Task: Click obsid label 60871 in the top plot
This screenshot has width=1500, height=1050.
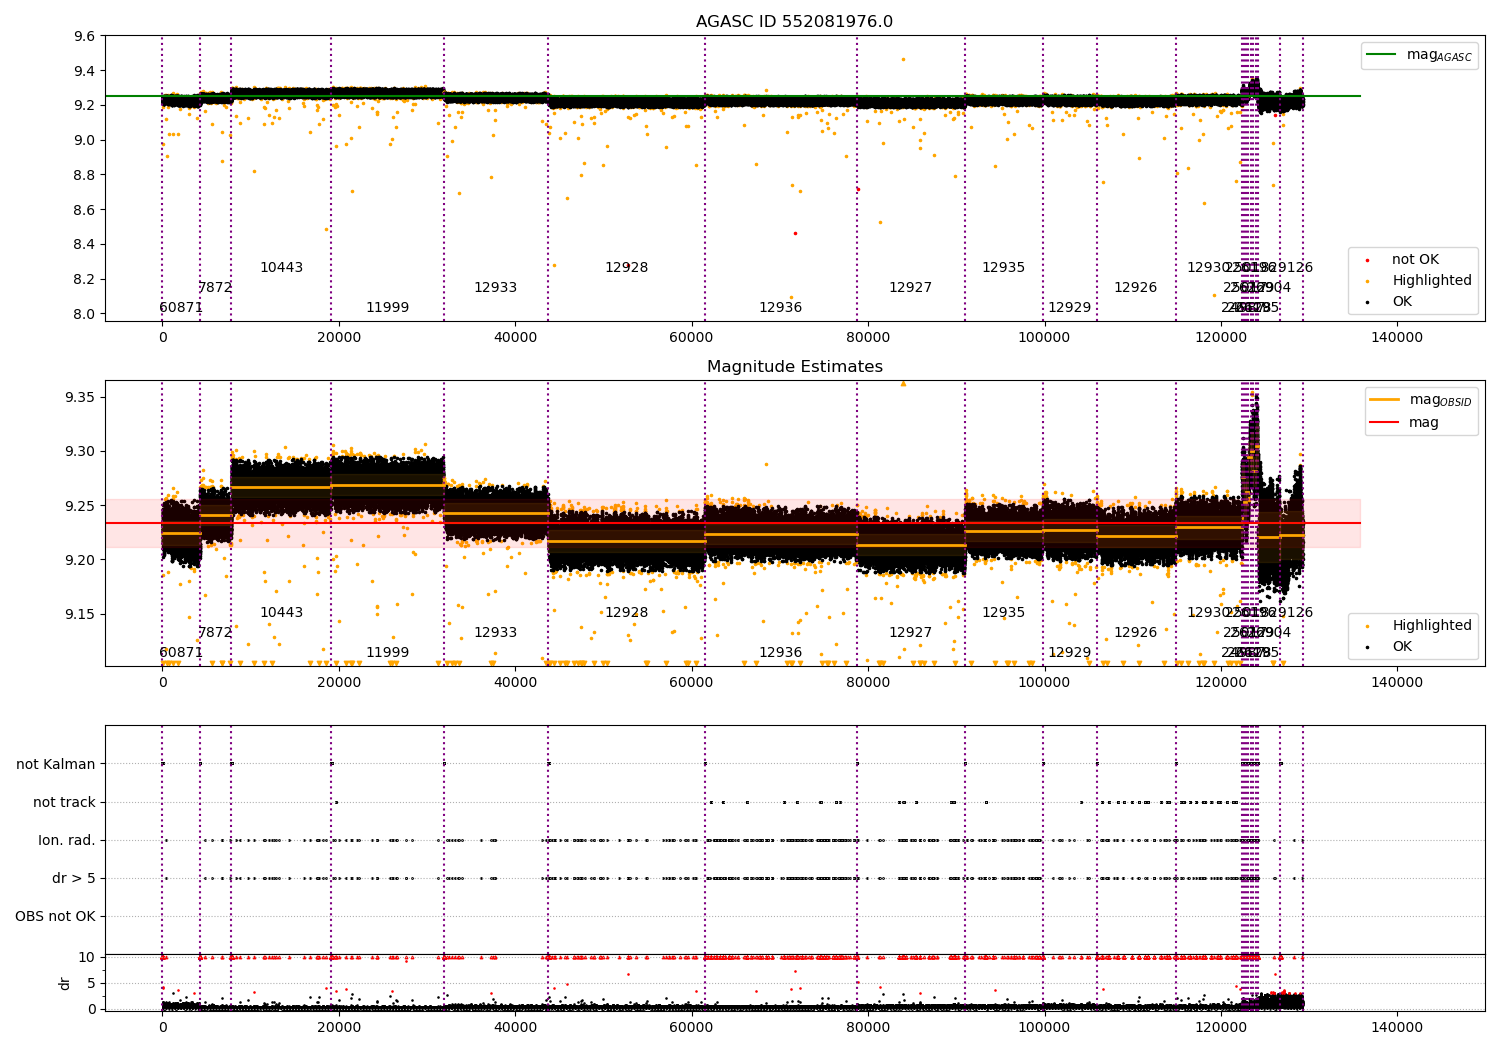Action: tap(181, 308)
